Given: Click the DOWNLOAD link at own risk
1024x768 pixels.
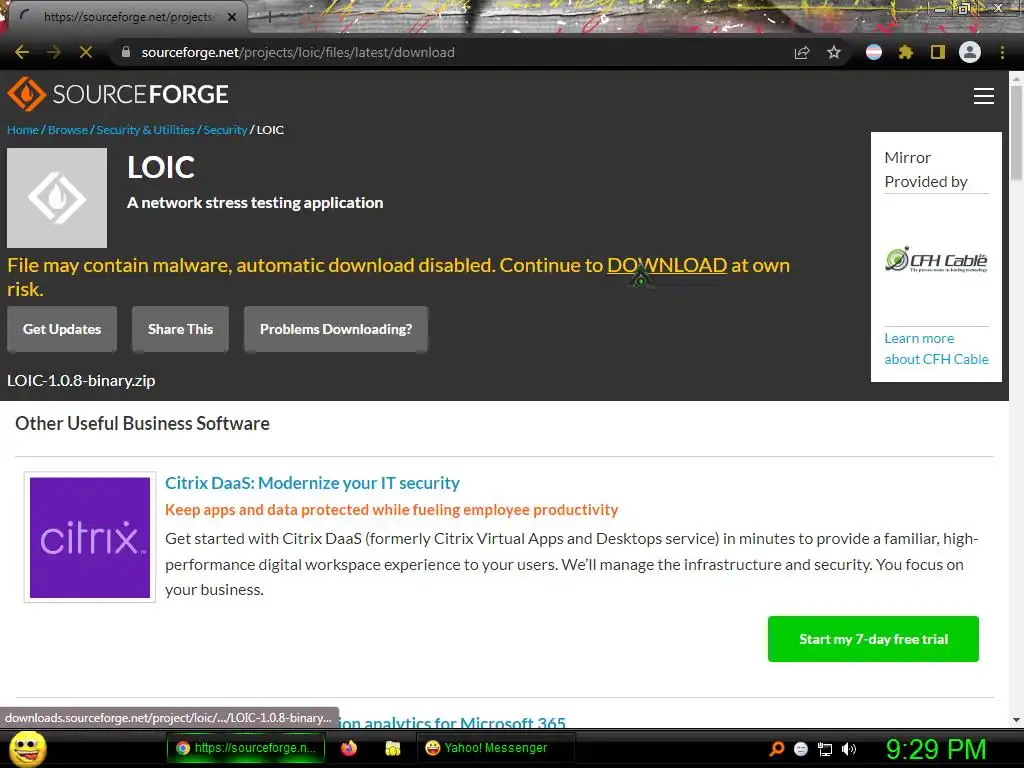Looking at the screenshot, I should tap(667, 265).
